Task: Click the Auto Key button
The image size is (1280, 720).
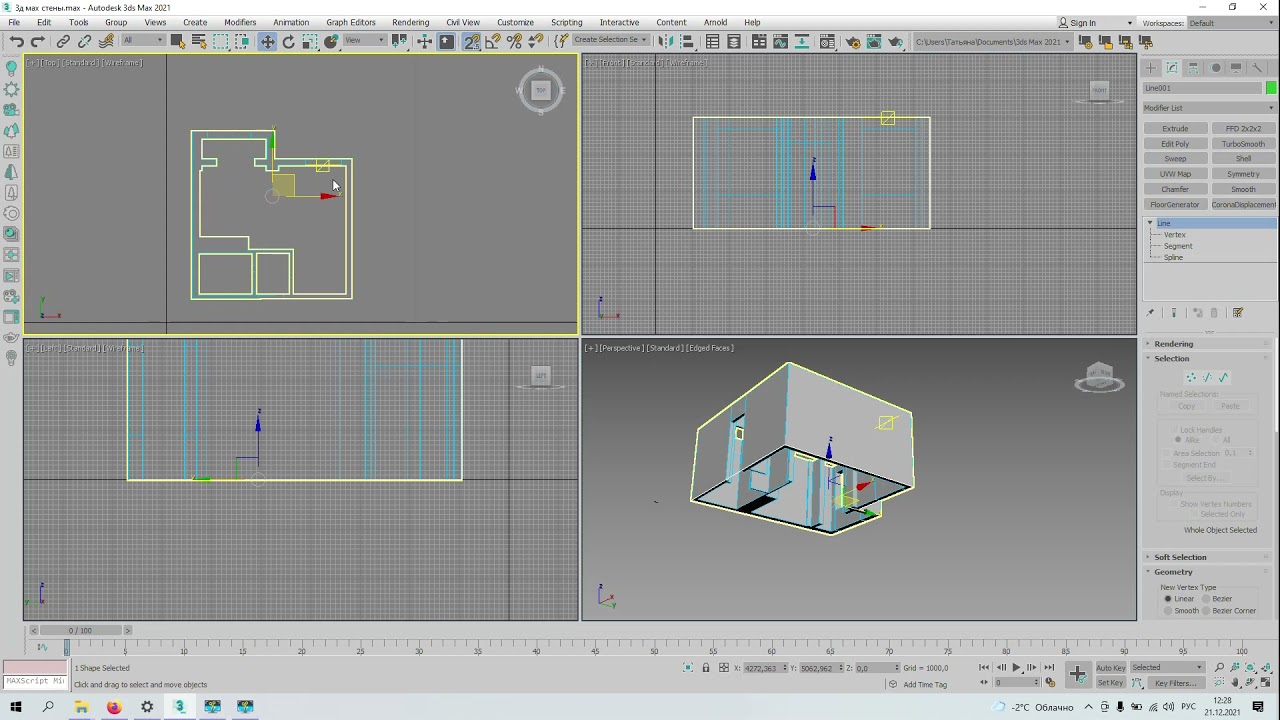Action: (1110, 668)
